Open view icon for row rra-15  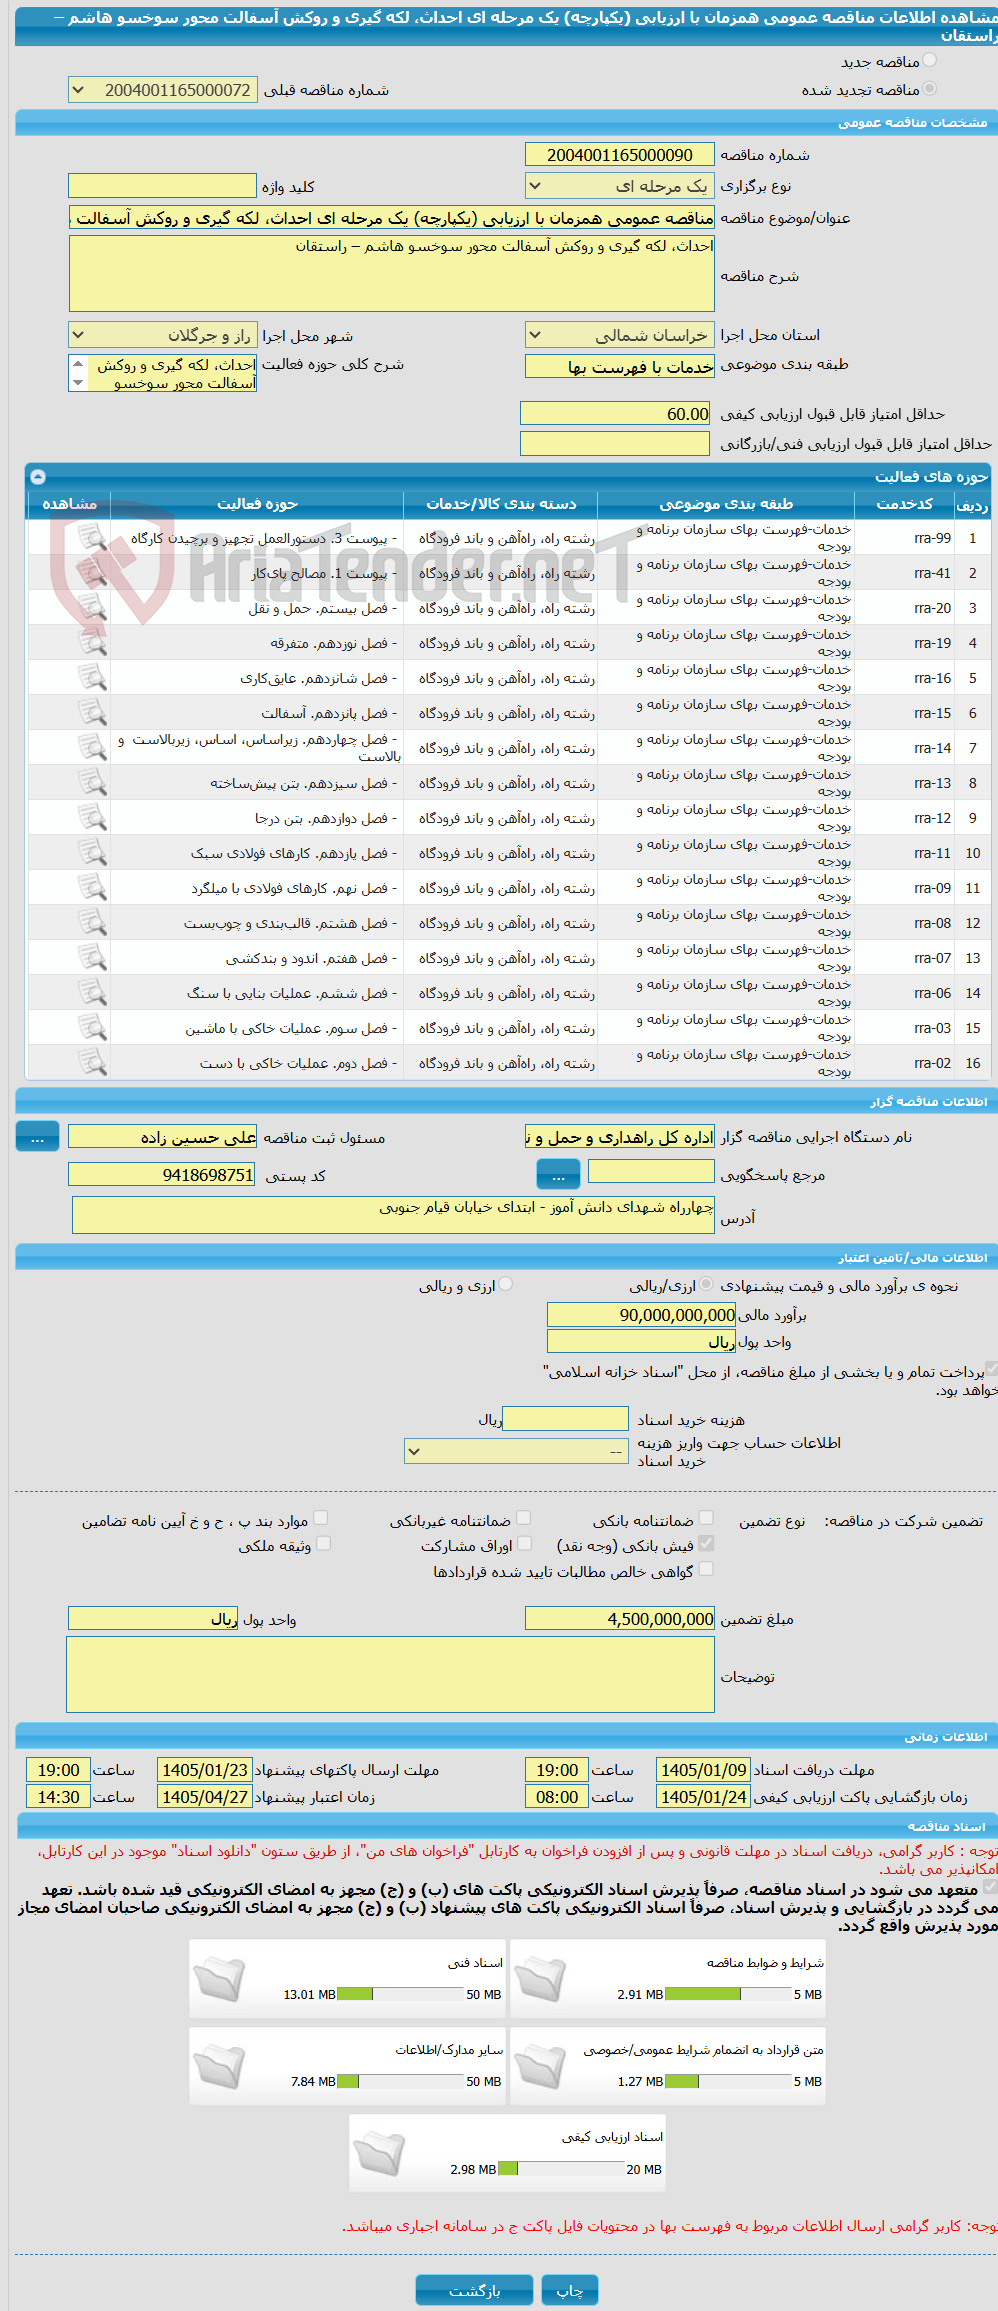pos(92,713)
